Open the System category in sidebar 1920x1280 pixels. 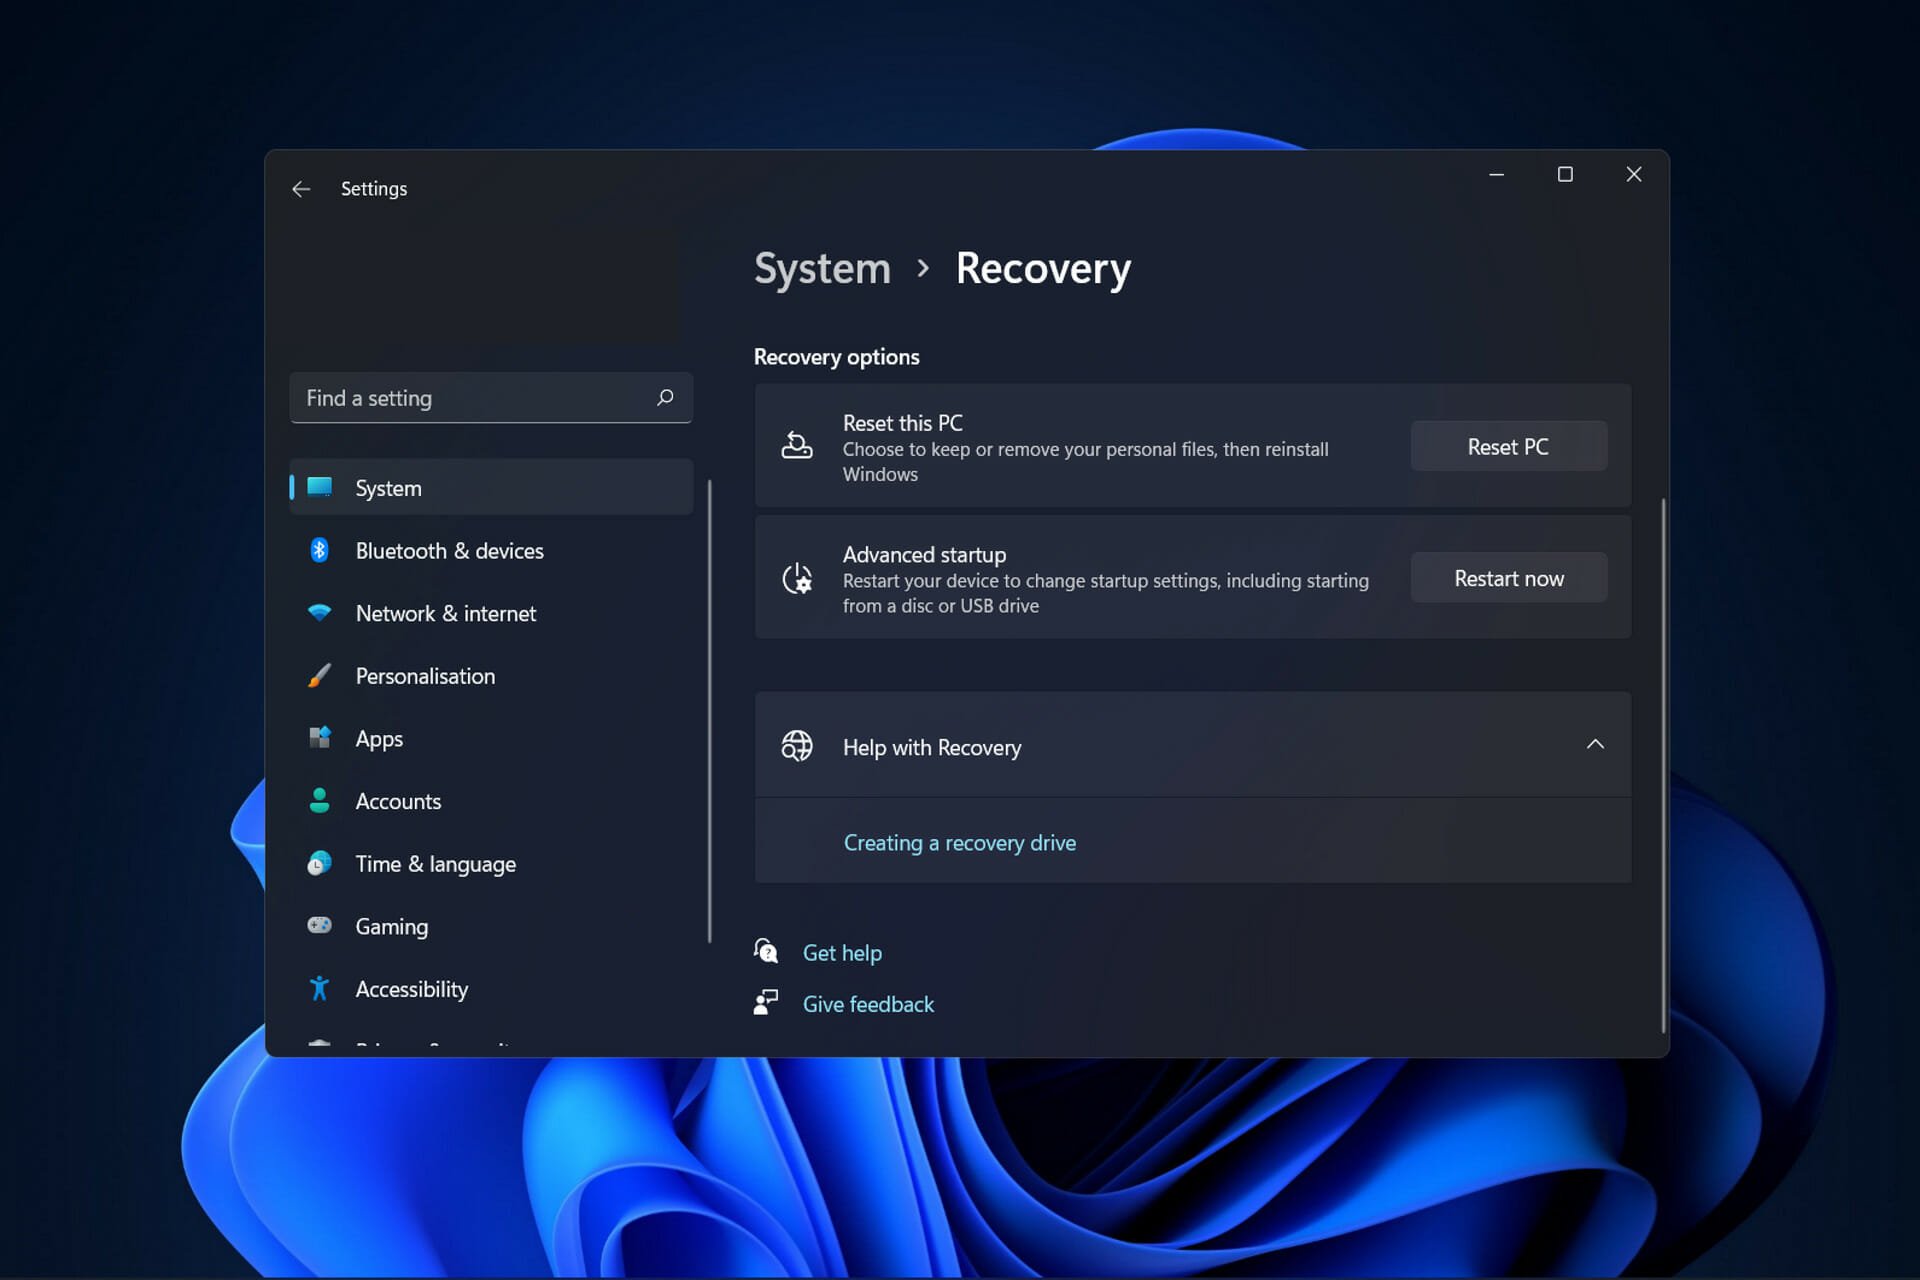(491, 488)
